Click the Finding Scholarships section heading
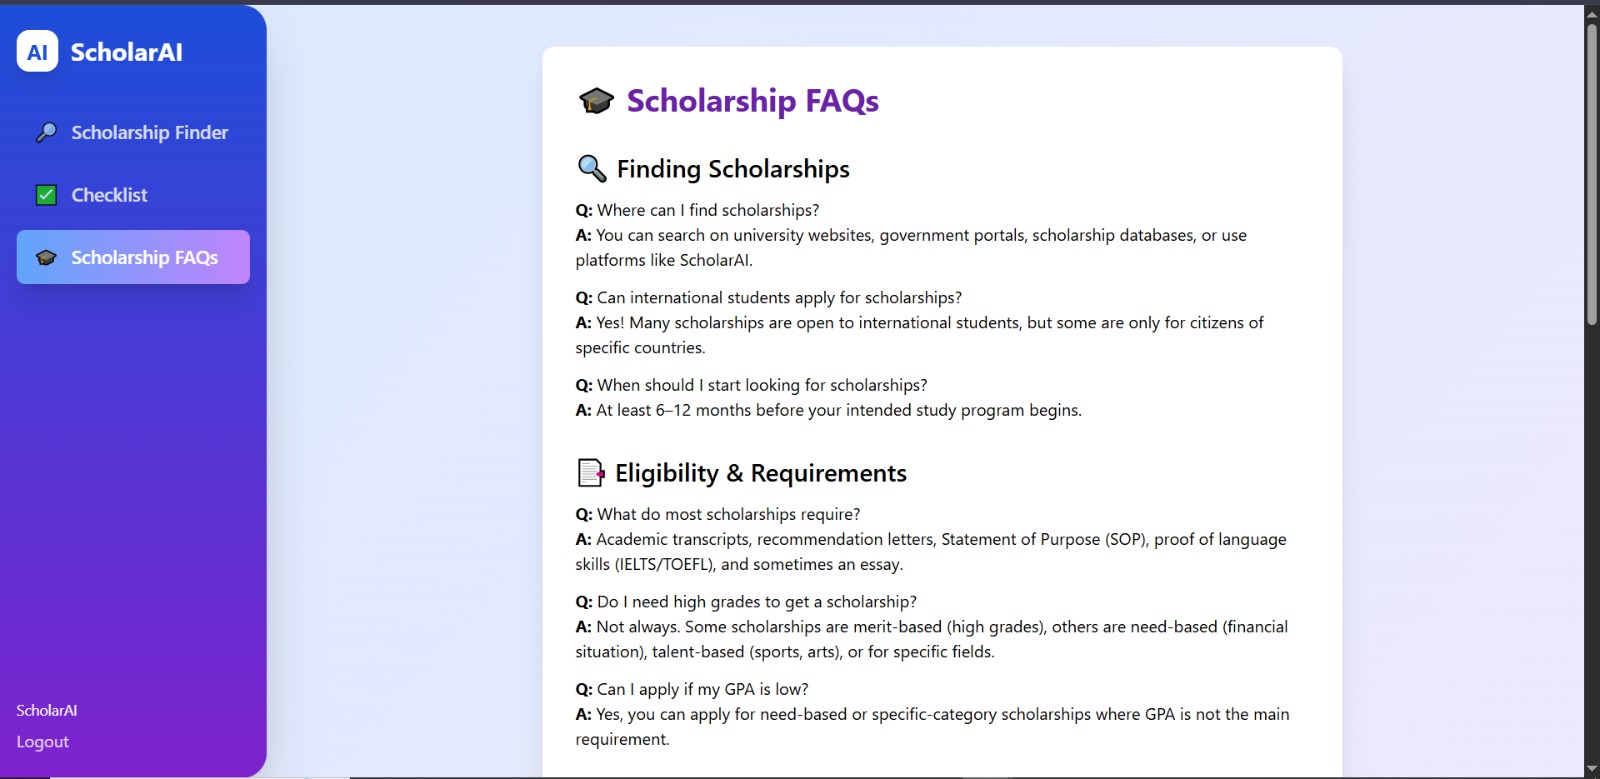Screen dimensions: 1600x779 click(733, 169)
